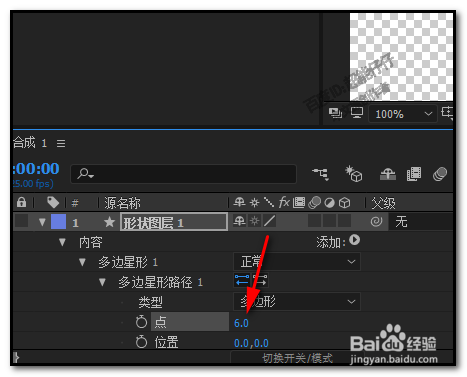Toggle stopwatch for 点 property
This screenshot has width=467, height=377.
141,322
